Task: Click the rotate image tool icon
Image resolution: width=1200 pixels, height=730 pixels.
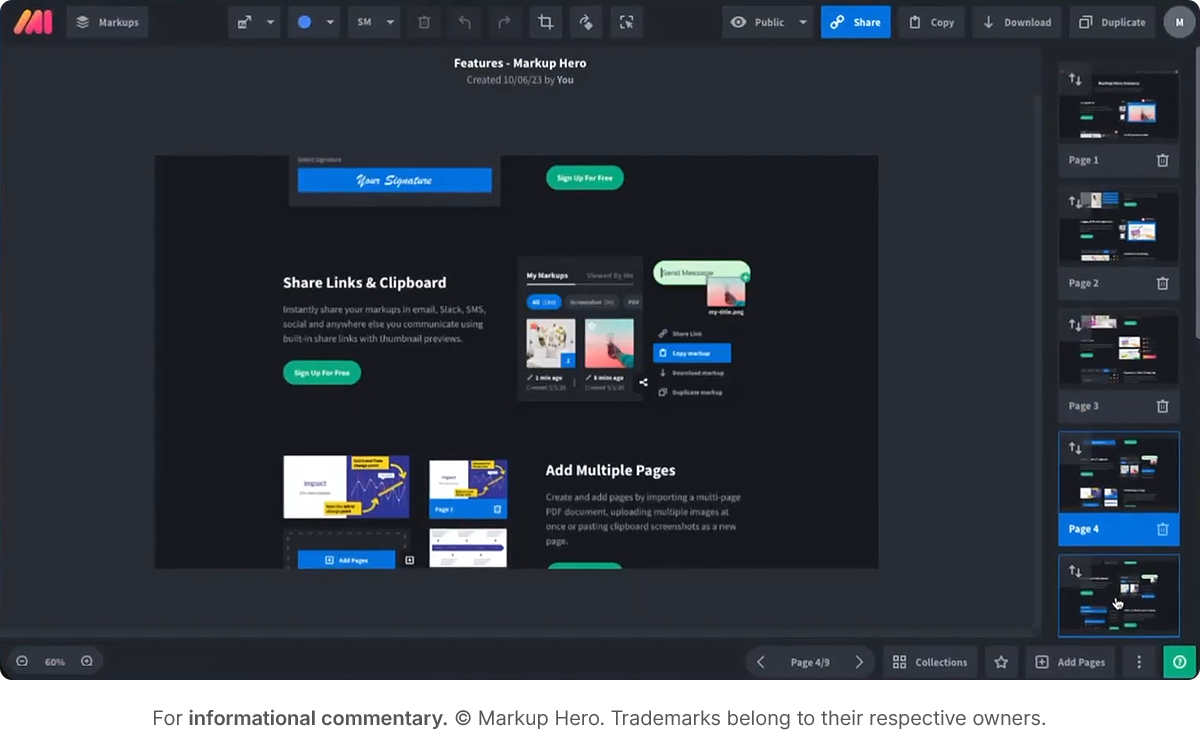Action: tap(586, 22)
